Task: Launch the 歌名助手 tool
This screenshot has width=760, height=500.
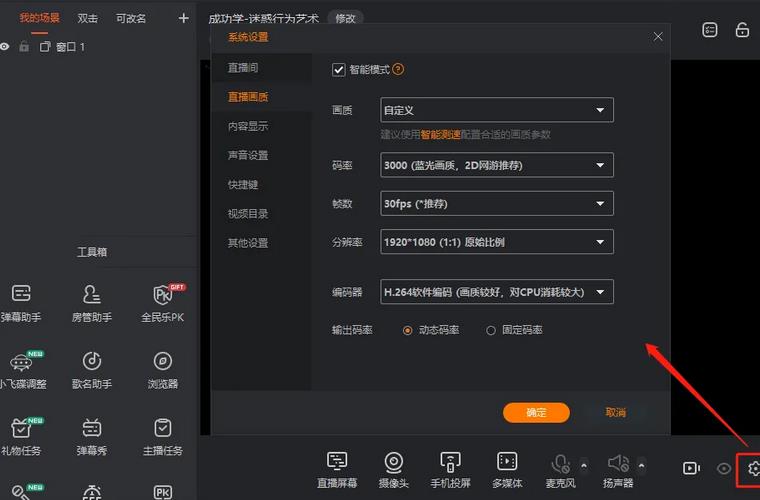Action: (x=92, y=361)
